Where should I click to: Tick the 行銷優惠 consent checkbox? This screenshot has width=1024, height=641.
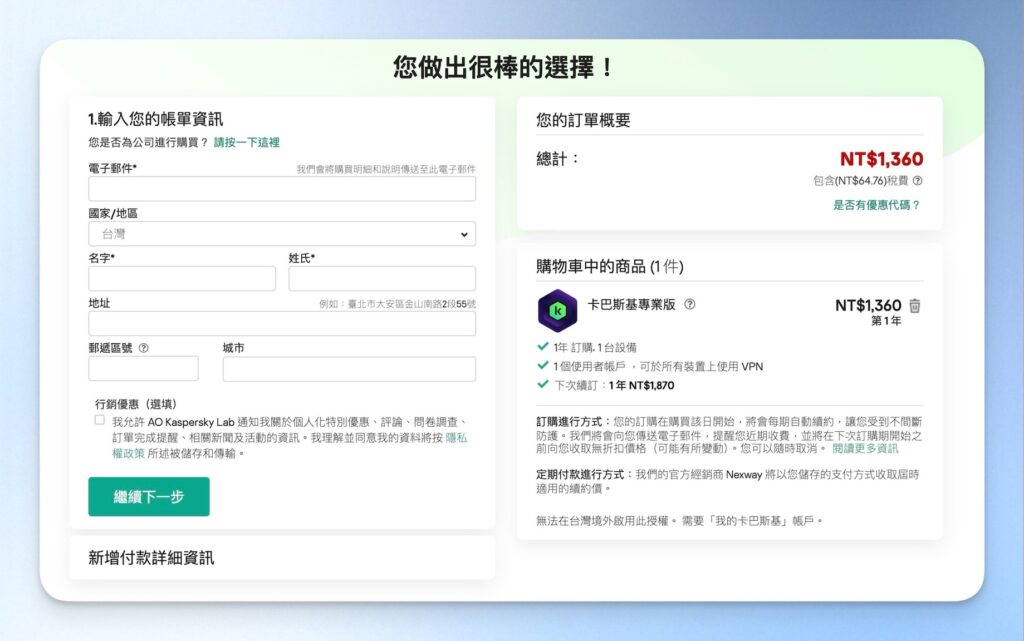[x=99, y=420]
